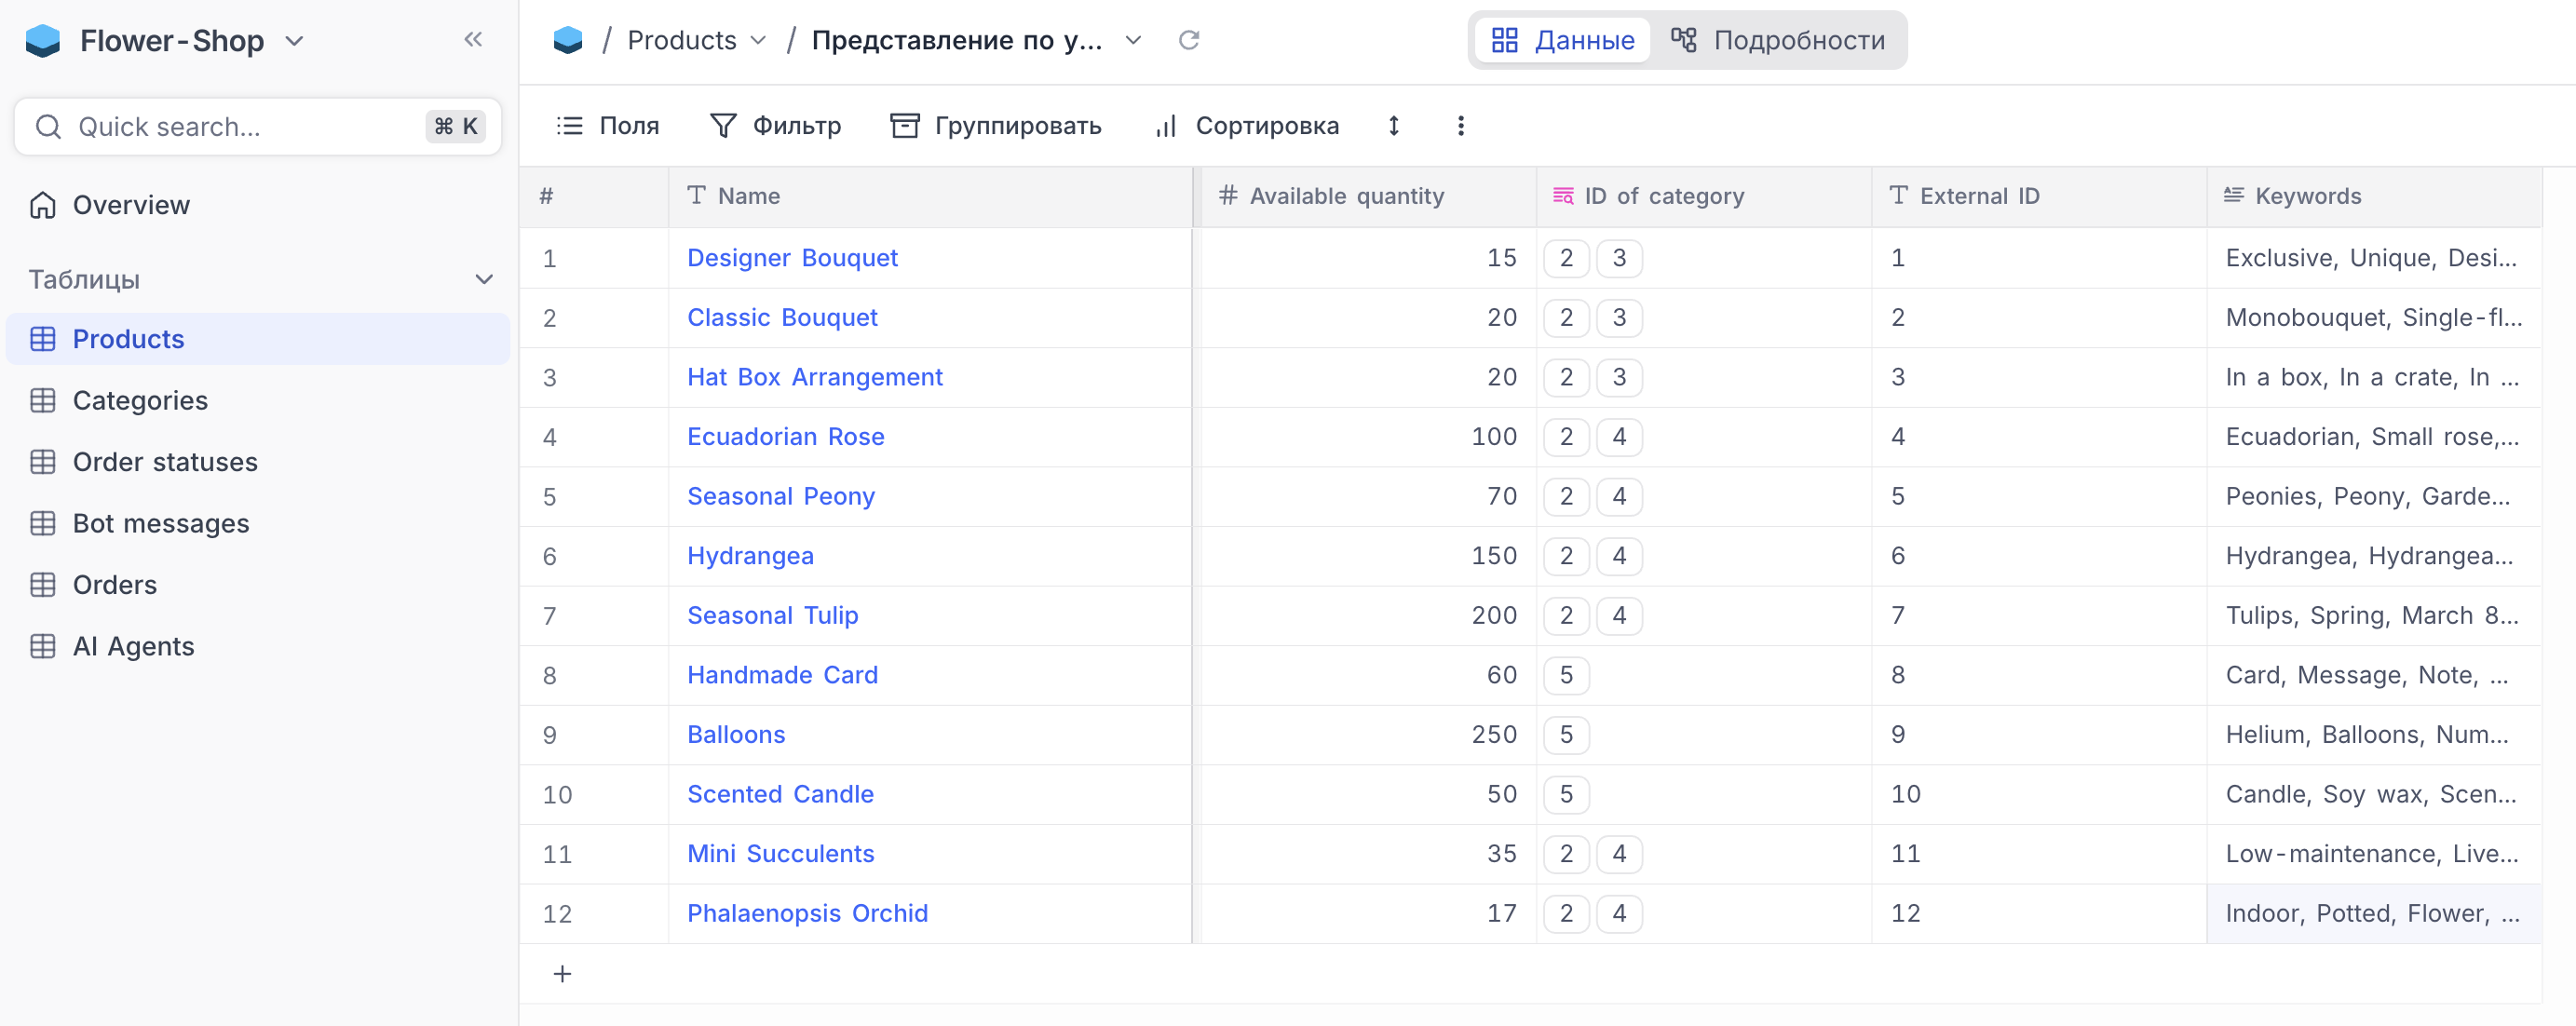
Task: Select the Categories table in sidebar
Action: click(x=139, y=400)
